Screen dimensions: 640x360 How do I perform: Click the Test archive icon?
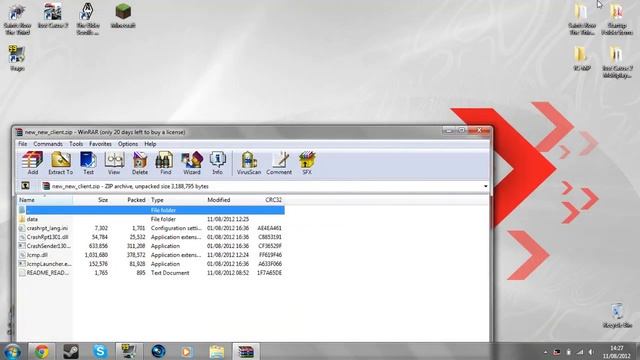coord(88,163)
